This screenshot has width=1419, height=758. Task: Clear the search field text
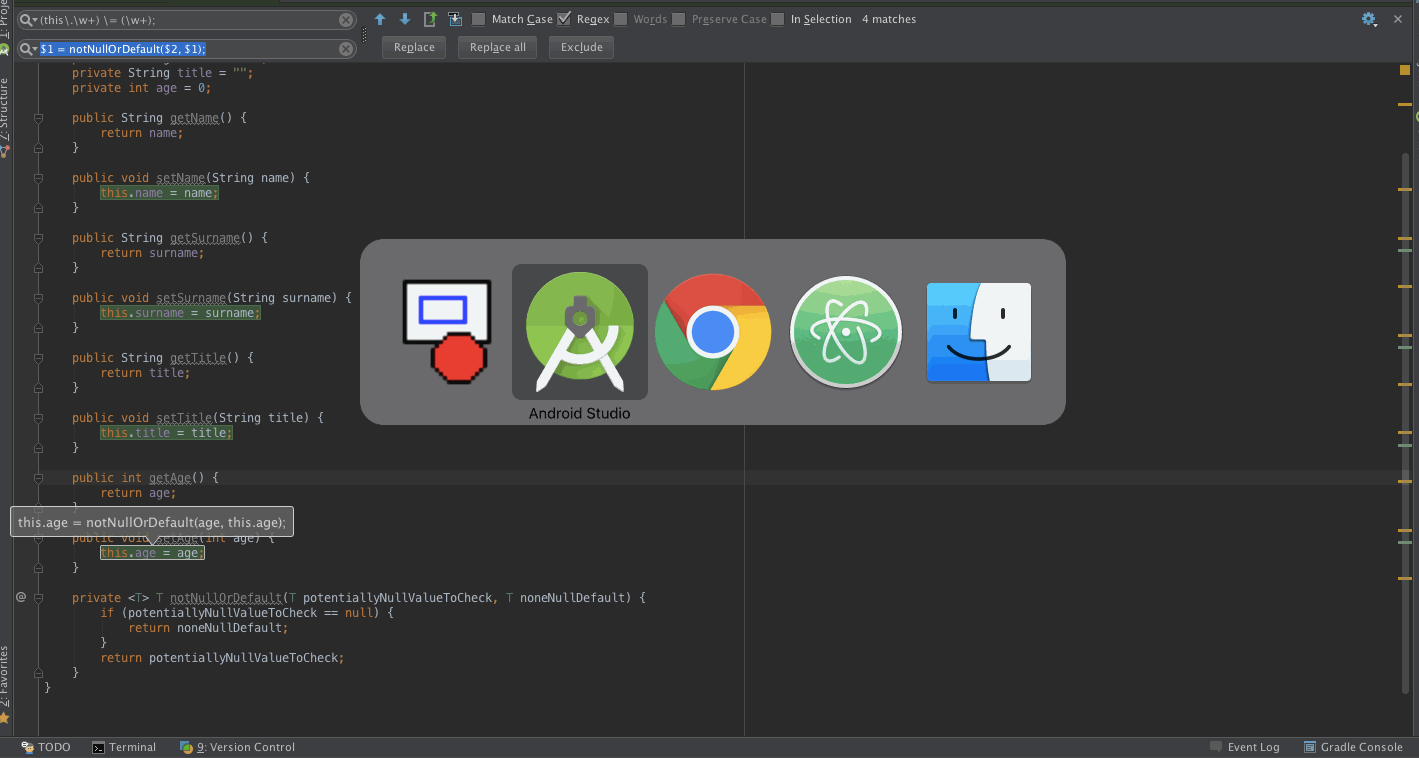346,20
